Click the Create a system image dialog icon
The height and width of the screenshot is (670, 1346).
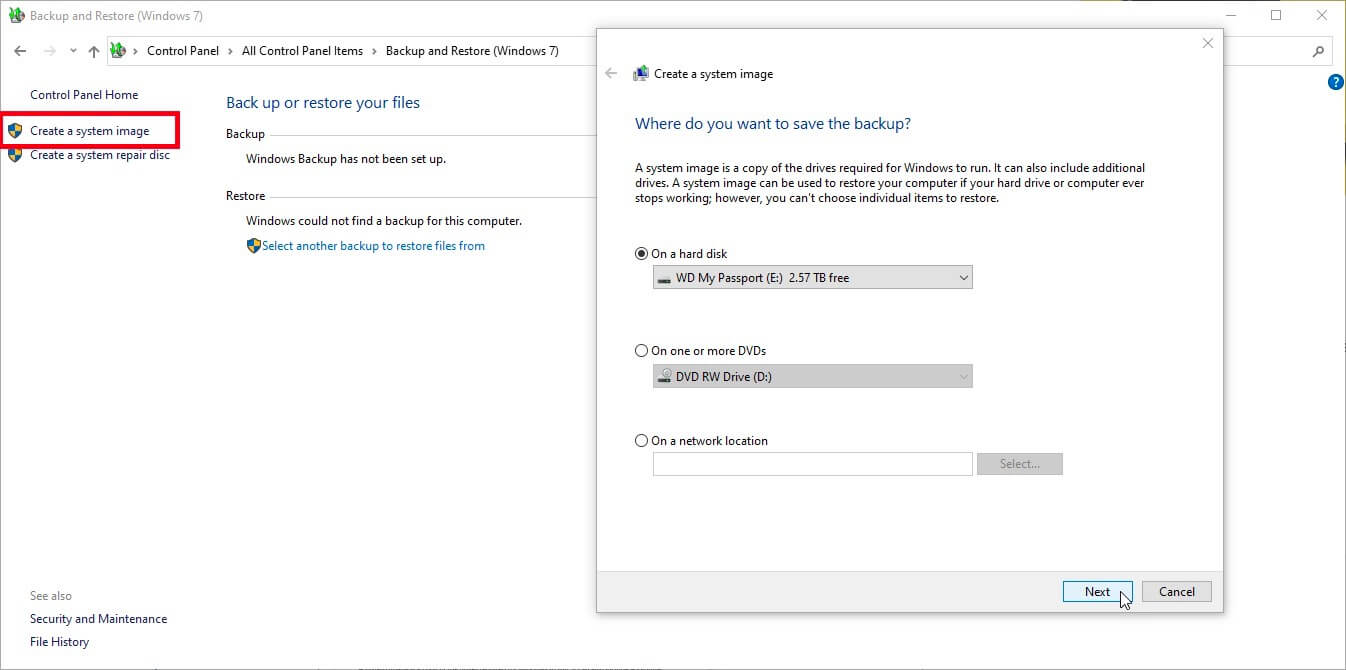coord(640,72)
